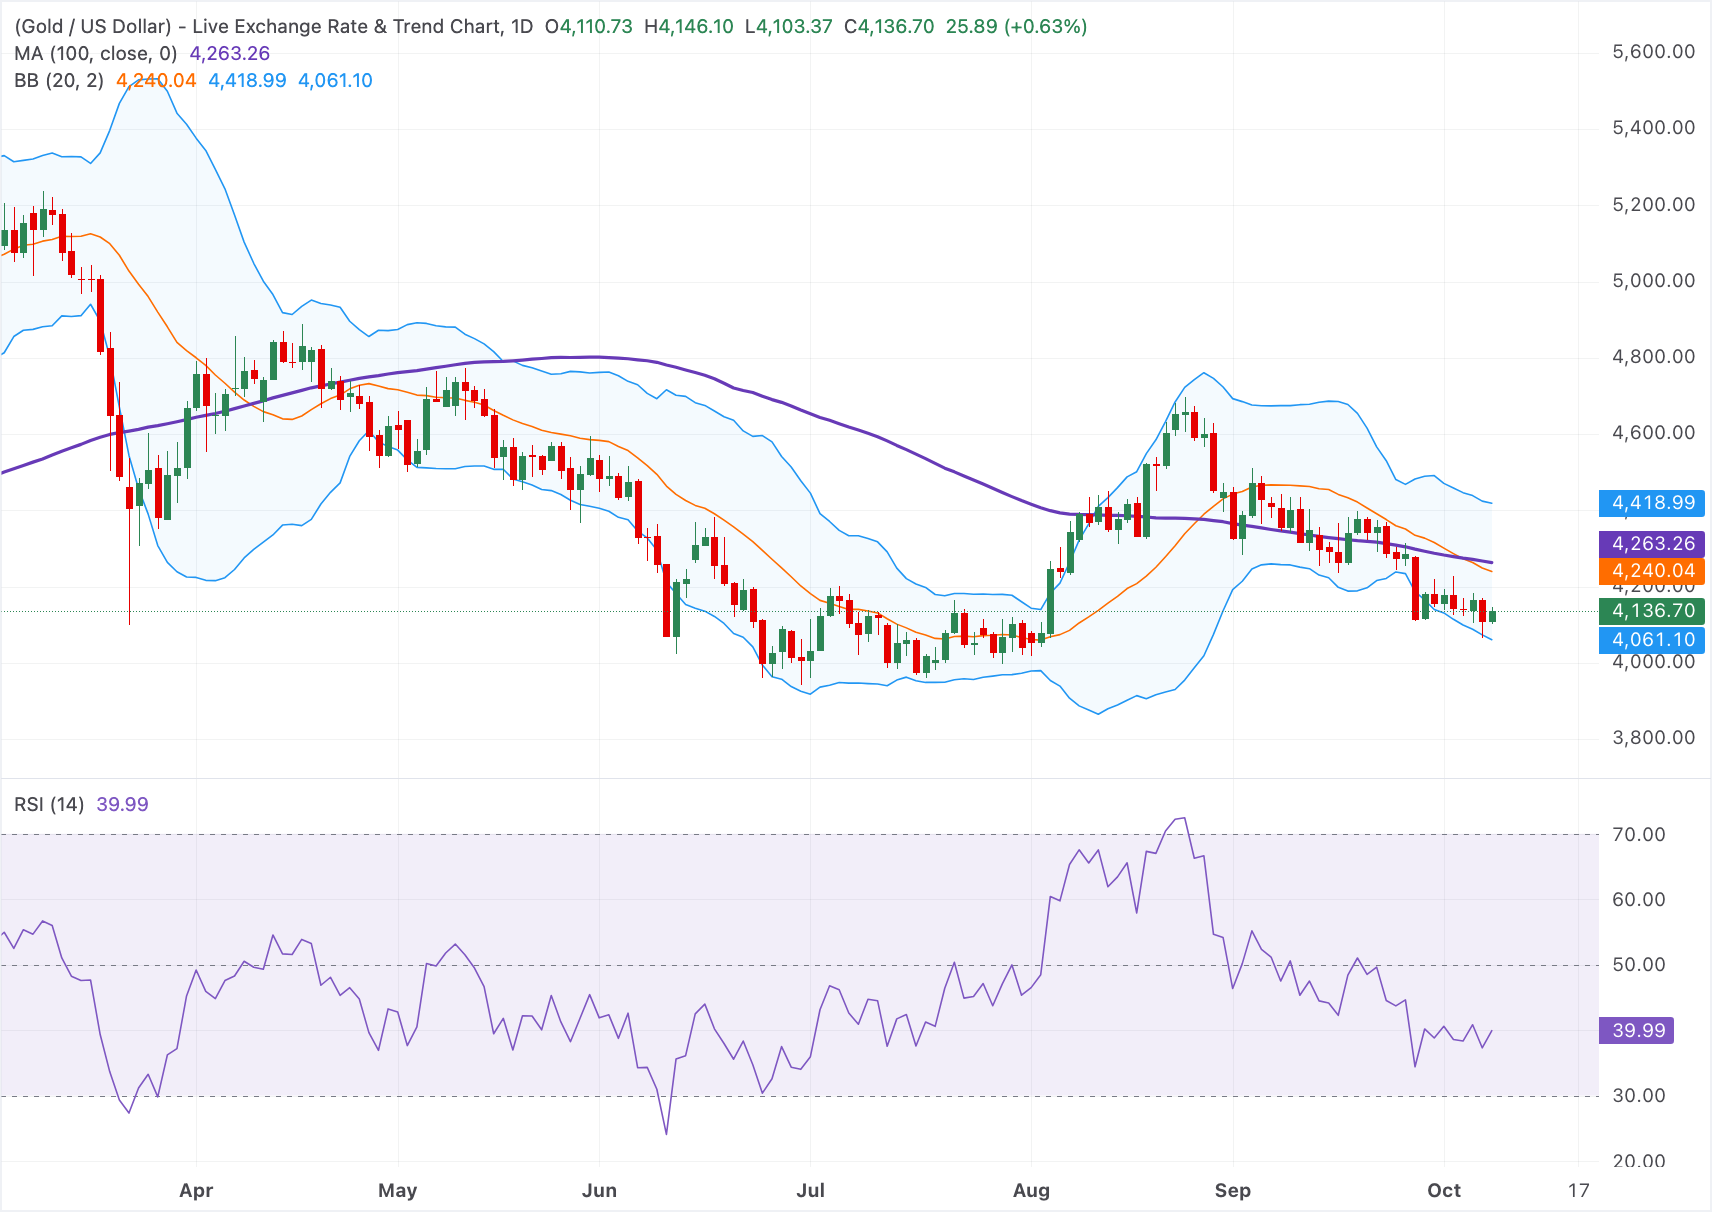Viewport: 1712px width, 1223px height.
Task: Click the 70.00 RSI scale label
Action: (x=1639, y=834)
